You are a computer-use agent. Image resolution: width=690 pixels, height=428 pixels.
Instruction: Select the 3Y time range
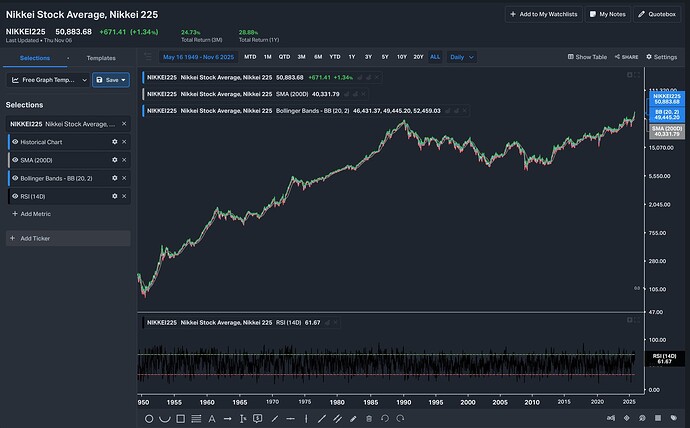pyautogui.click(x=368, y=57)
